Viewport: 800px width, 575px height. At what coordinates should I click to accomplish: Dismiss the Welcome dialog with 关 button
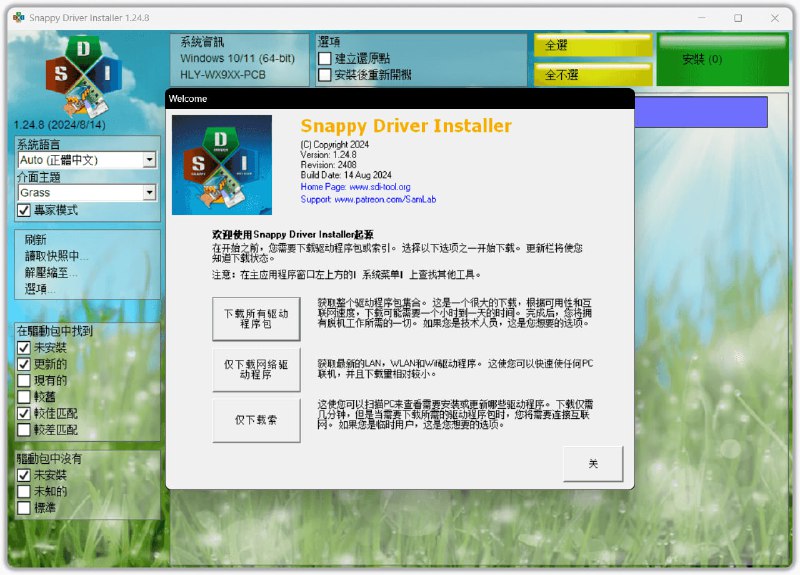pos(593,464)
